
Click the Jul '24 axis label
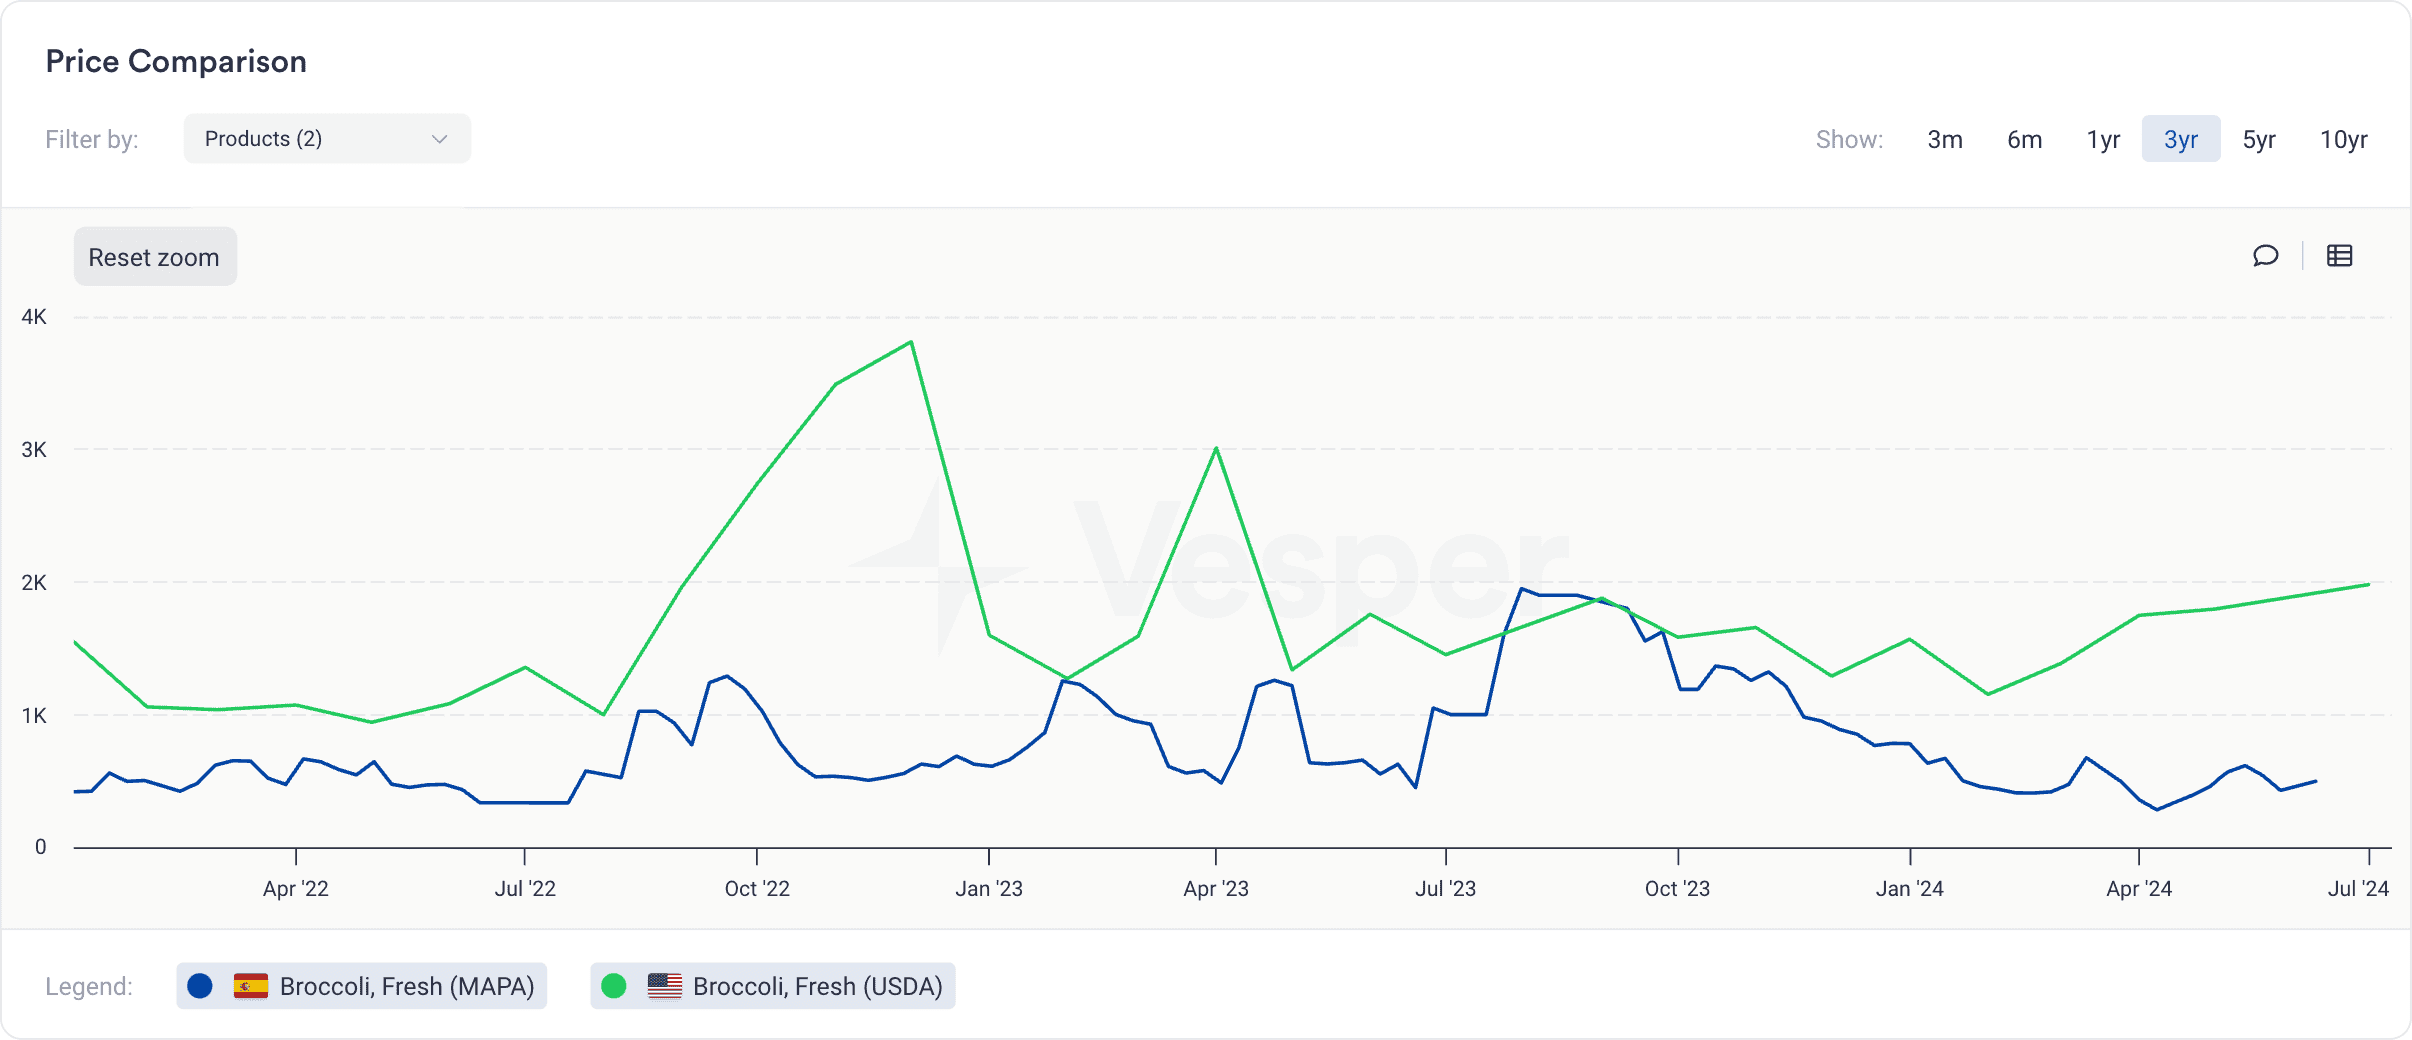pos(2359,888)
